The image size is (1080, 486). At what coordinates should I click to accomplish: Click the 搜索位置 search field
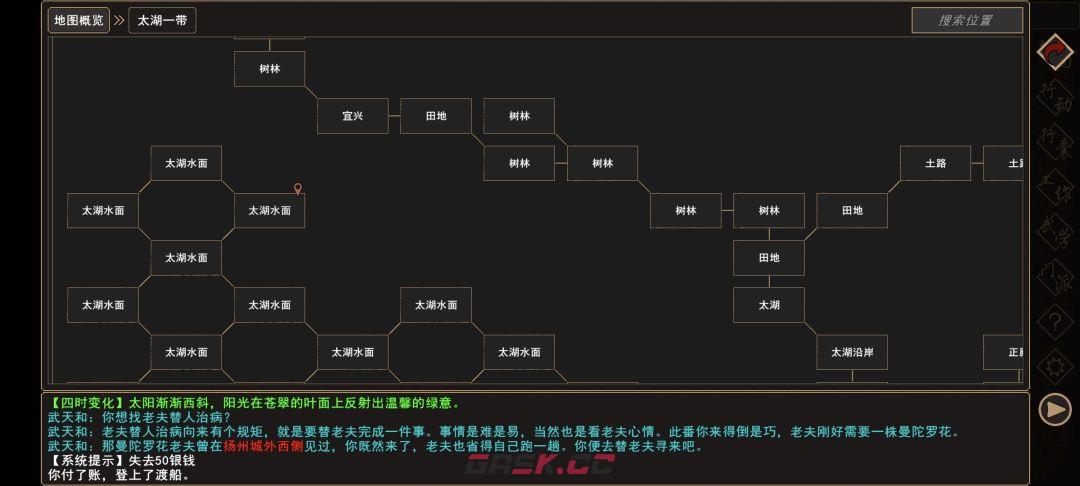(966, 20)
